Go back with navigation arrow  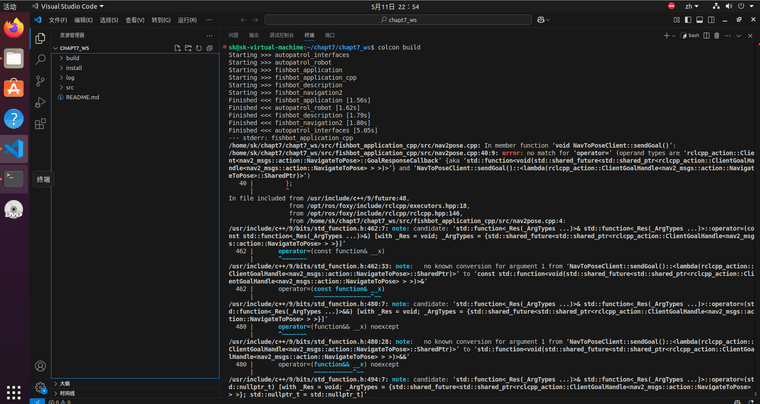(243, 20)
